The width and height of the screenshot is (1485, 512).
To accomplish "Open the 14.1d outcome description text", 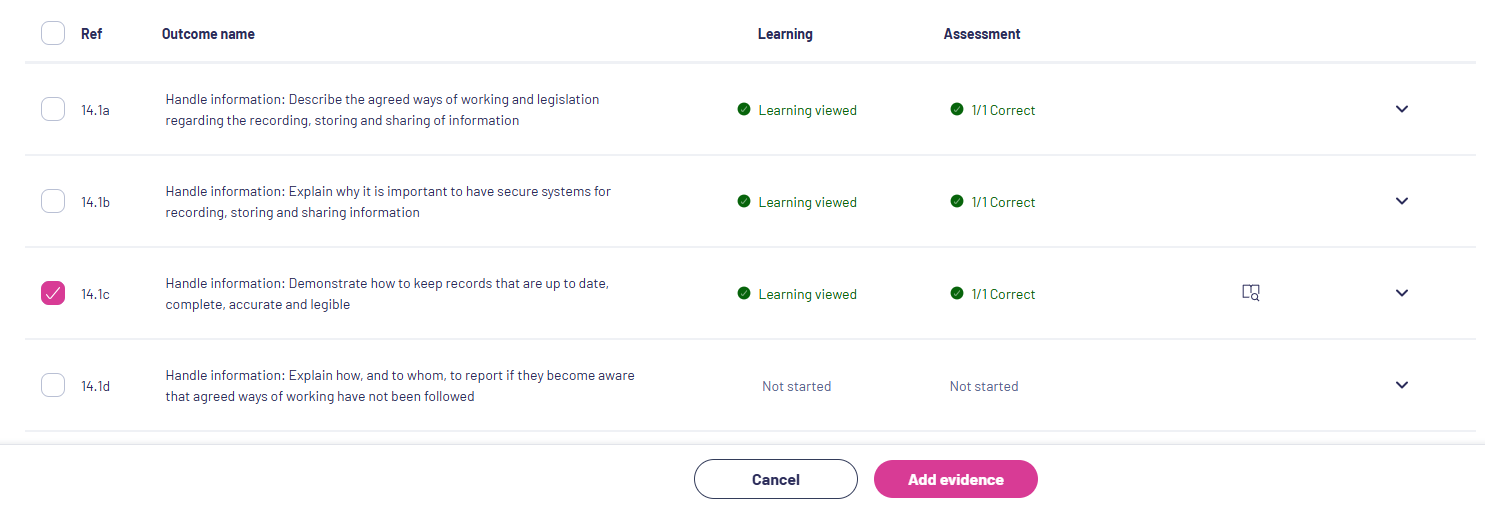I will [x=400, y=386].
